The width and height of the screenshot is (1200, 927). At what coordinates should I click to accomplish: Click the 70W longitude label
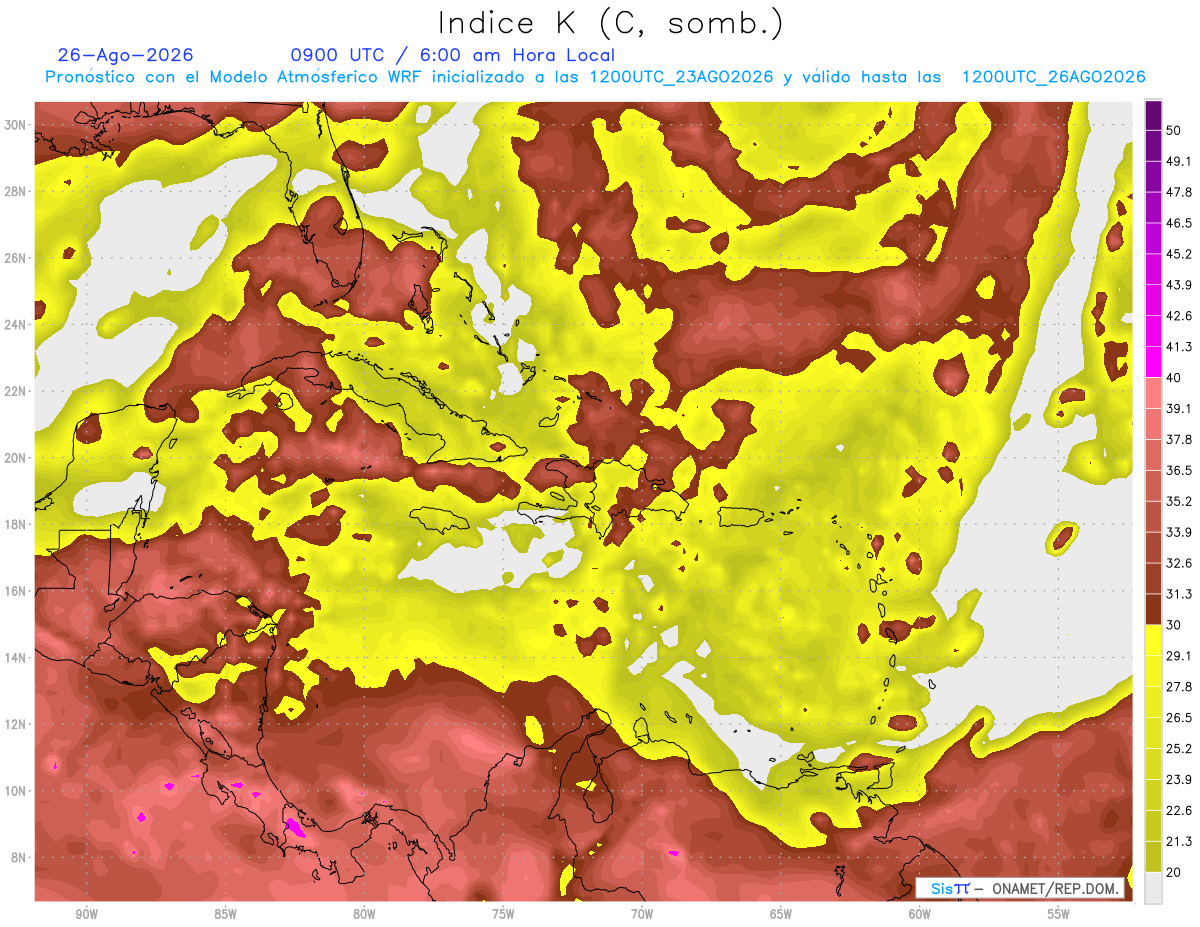[642, 914]
